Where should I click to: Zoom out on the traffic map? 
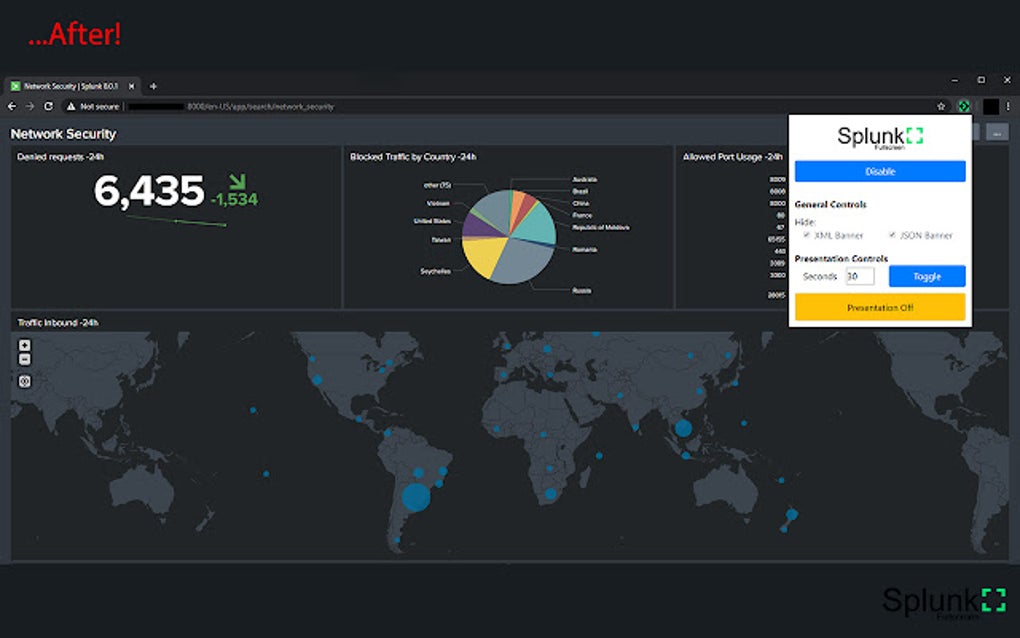[25, 359]
